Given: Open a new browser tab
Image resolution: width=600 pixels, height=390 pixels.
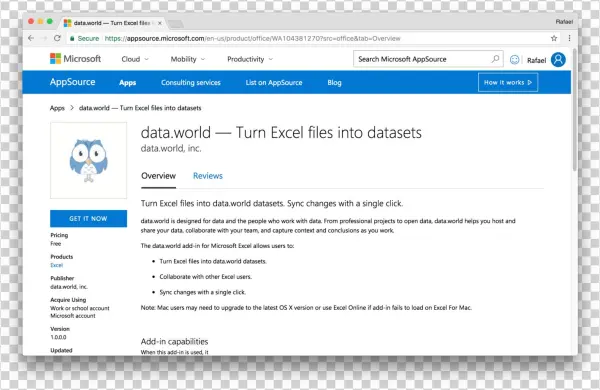Looking at the screenshot, I should pos(176,24).
